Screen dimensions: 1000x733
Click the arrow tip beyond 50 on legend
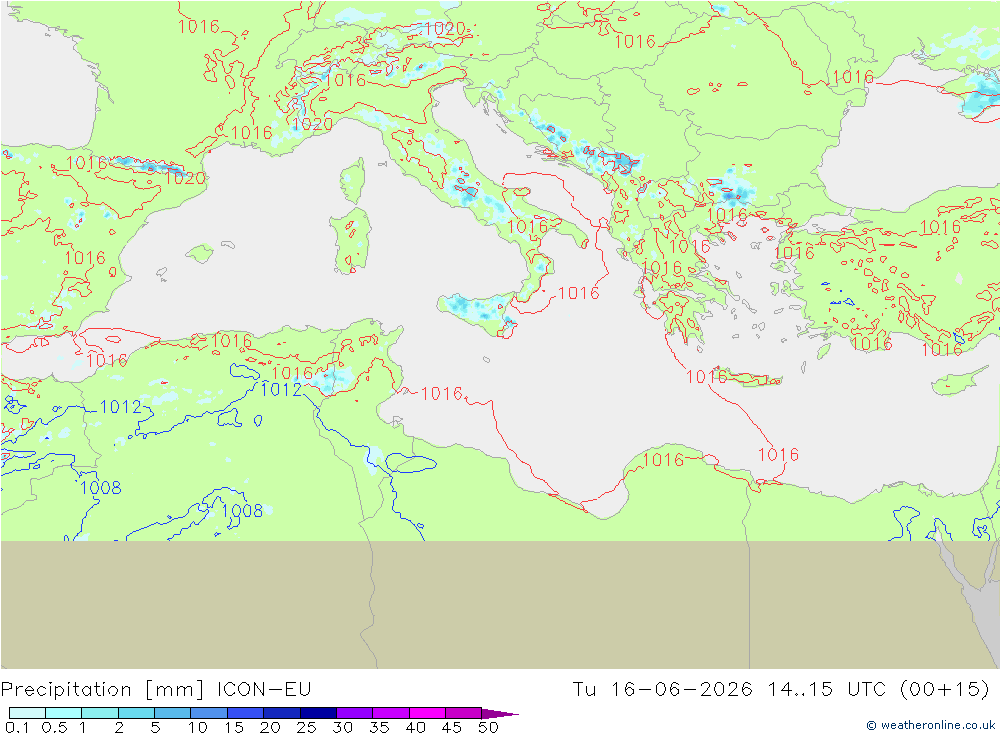[x=500, y=713]
